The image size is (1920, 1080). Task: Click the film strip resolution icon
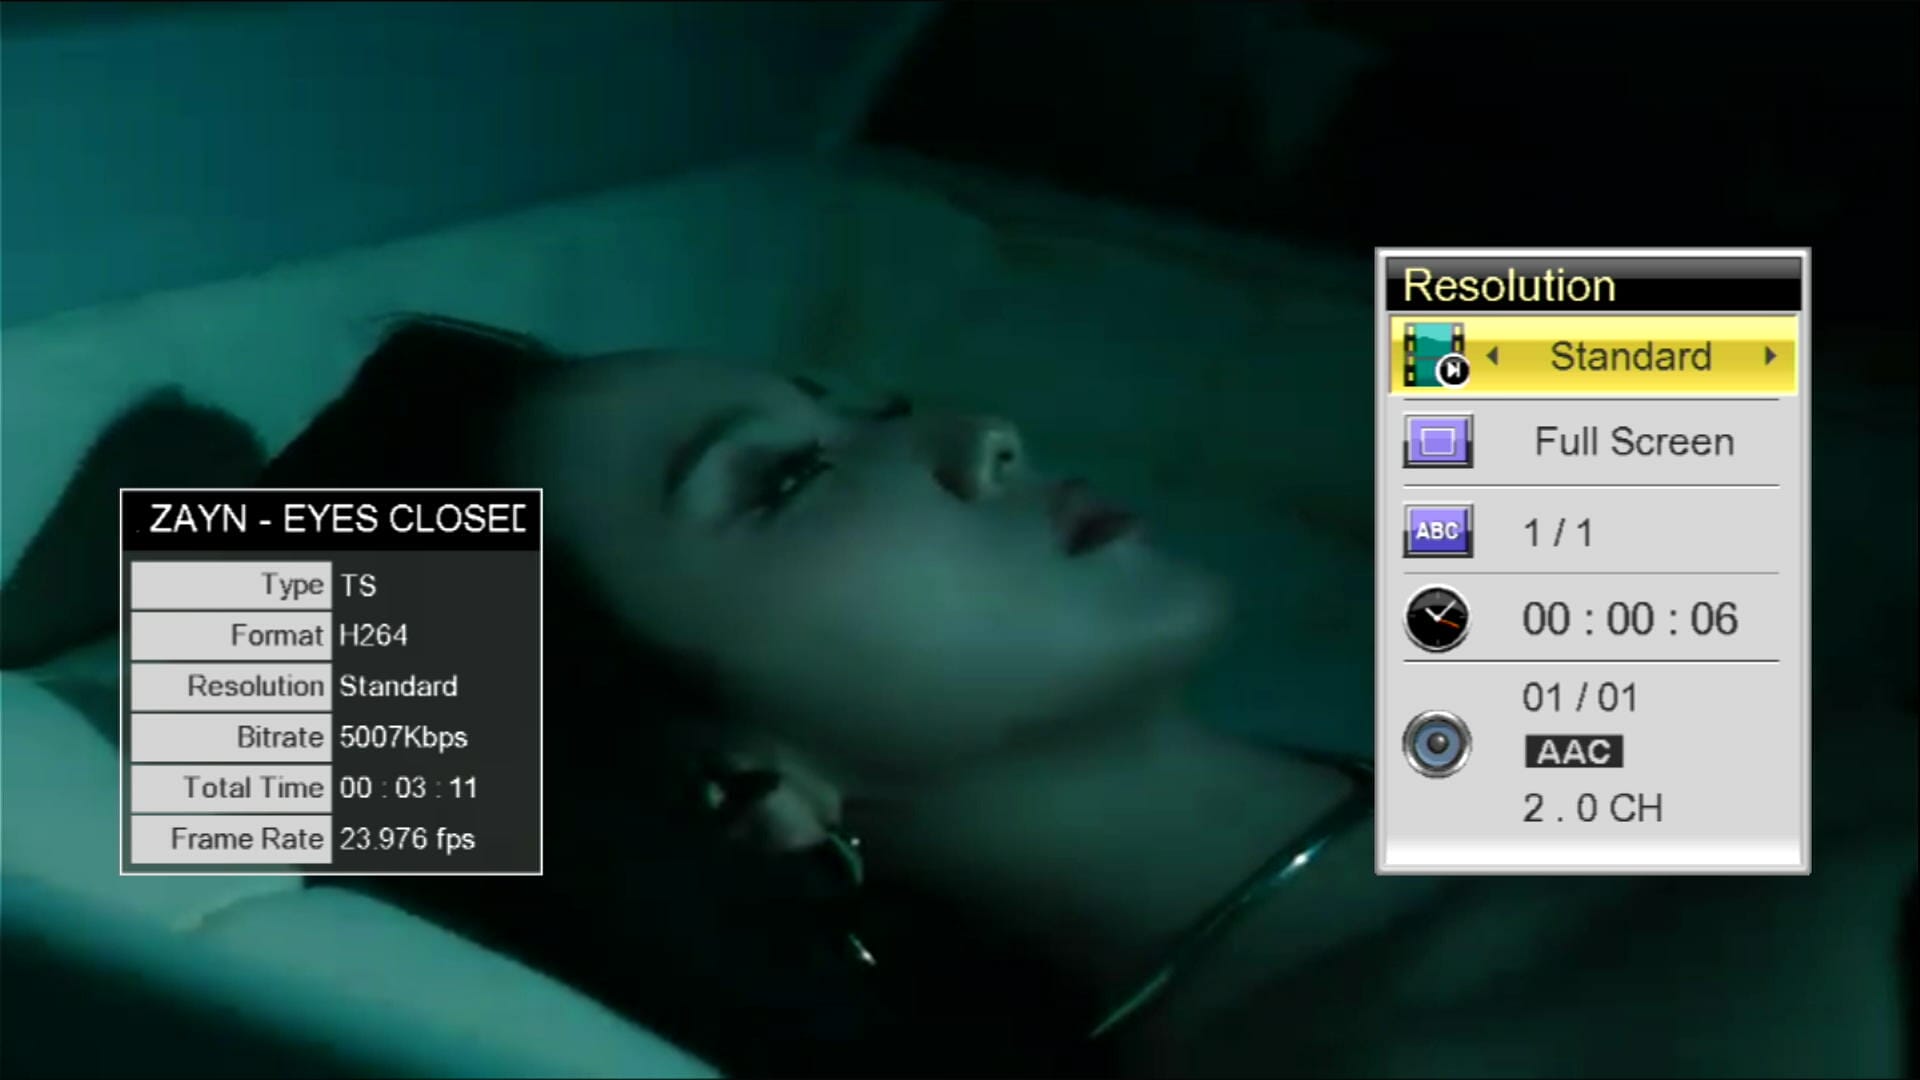pos(1435,354)
